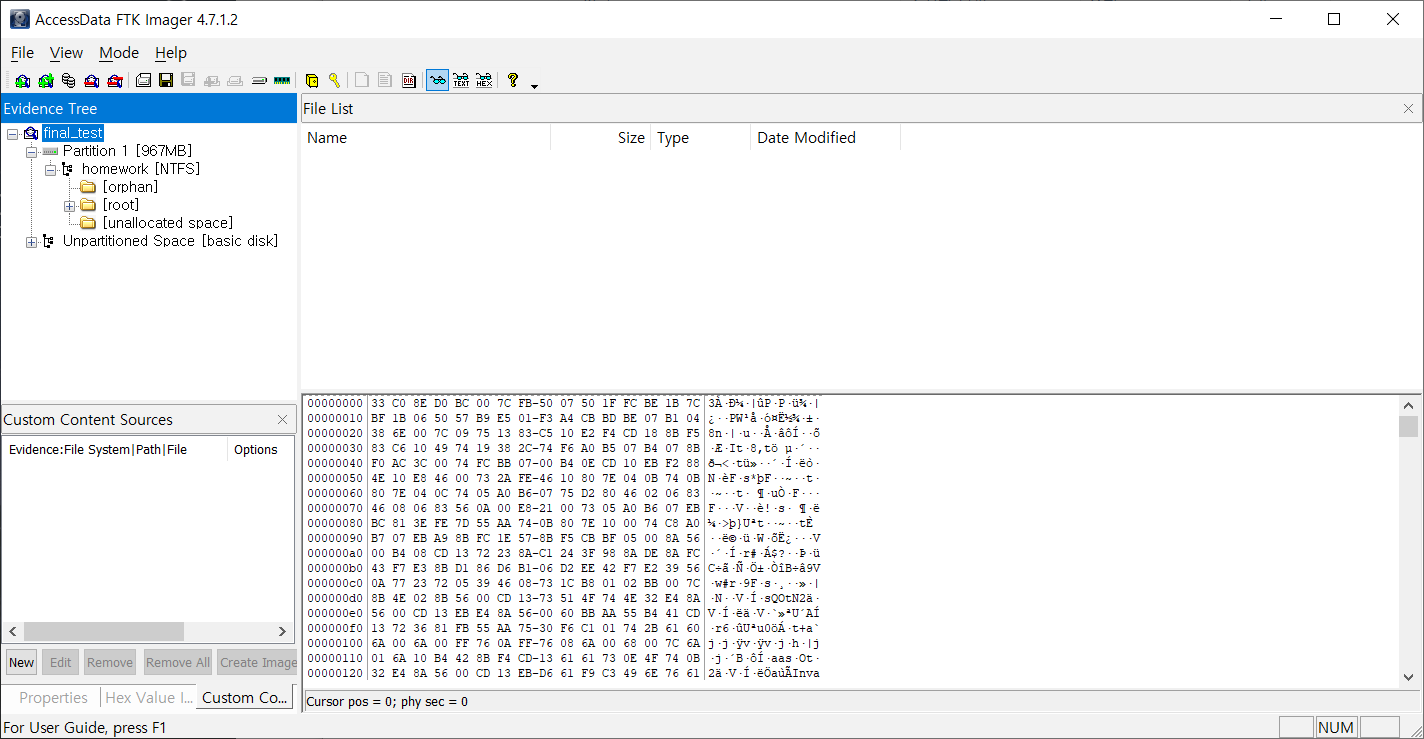Click the custom content horizontal scrollbar thumb

tap(104, 632)
